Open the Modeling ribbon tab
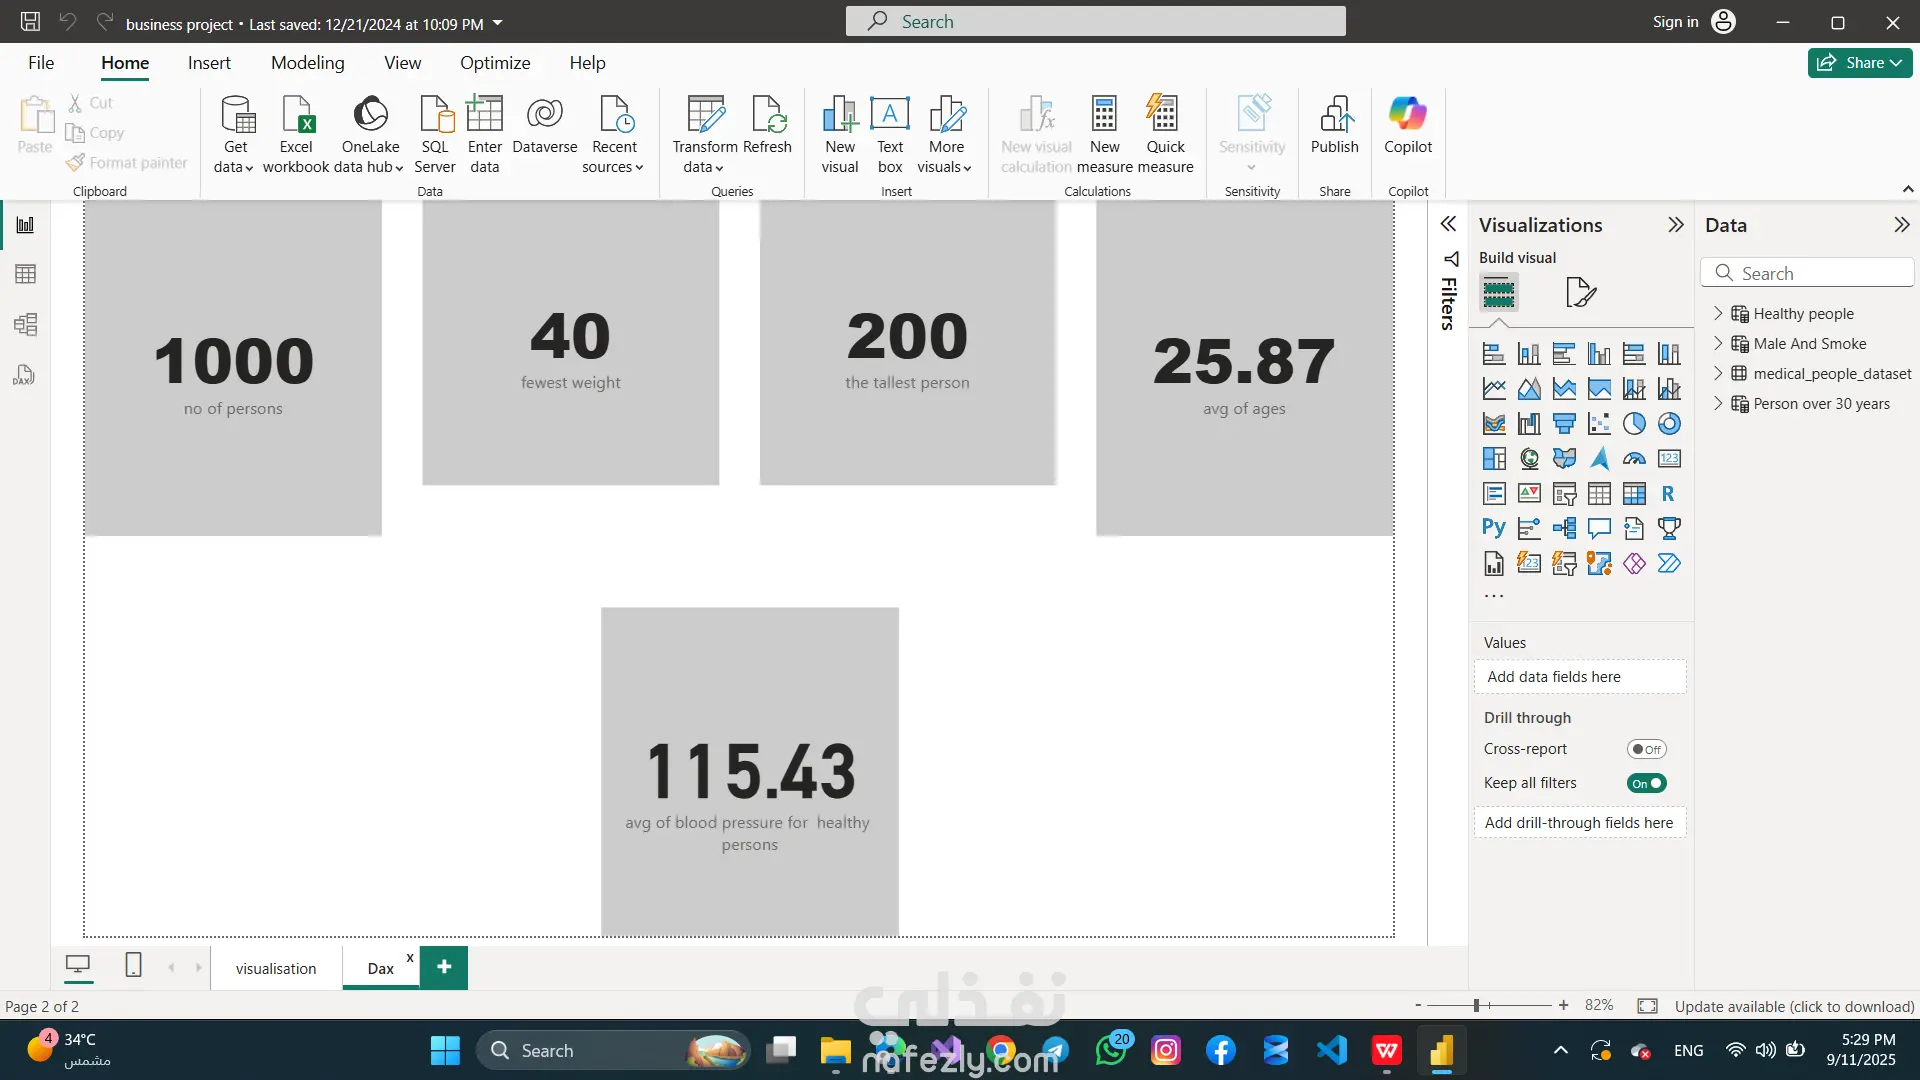The image size is (1920, 1080). [307, 63]
